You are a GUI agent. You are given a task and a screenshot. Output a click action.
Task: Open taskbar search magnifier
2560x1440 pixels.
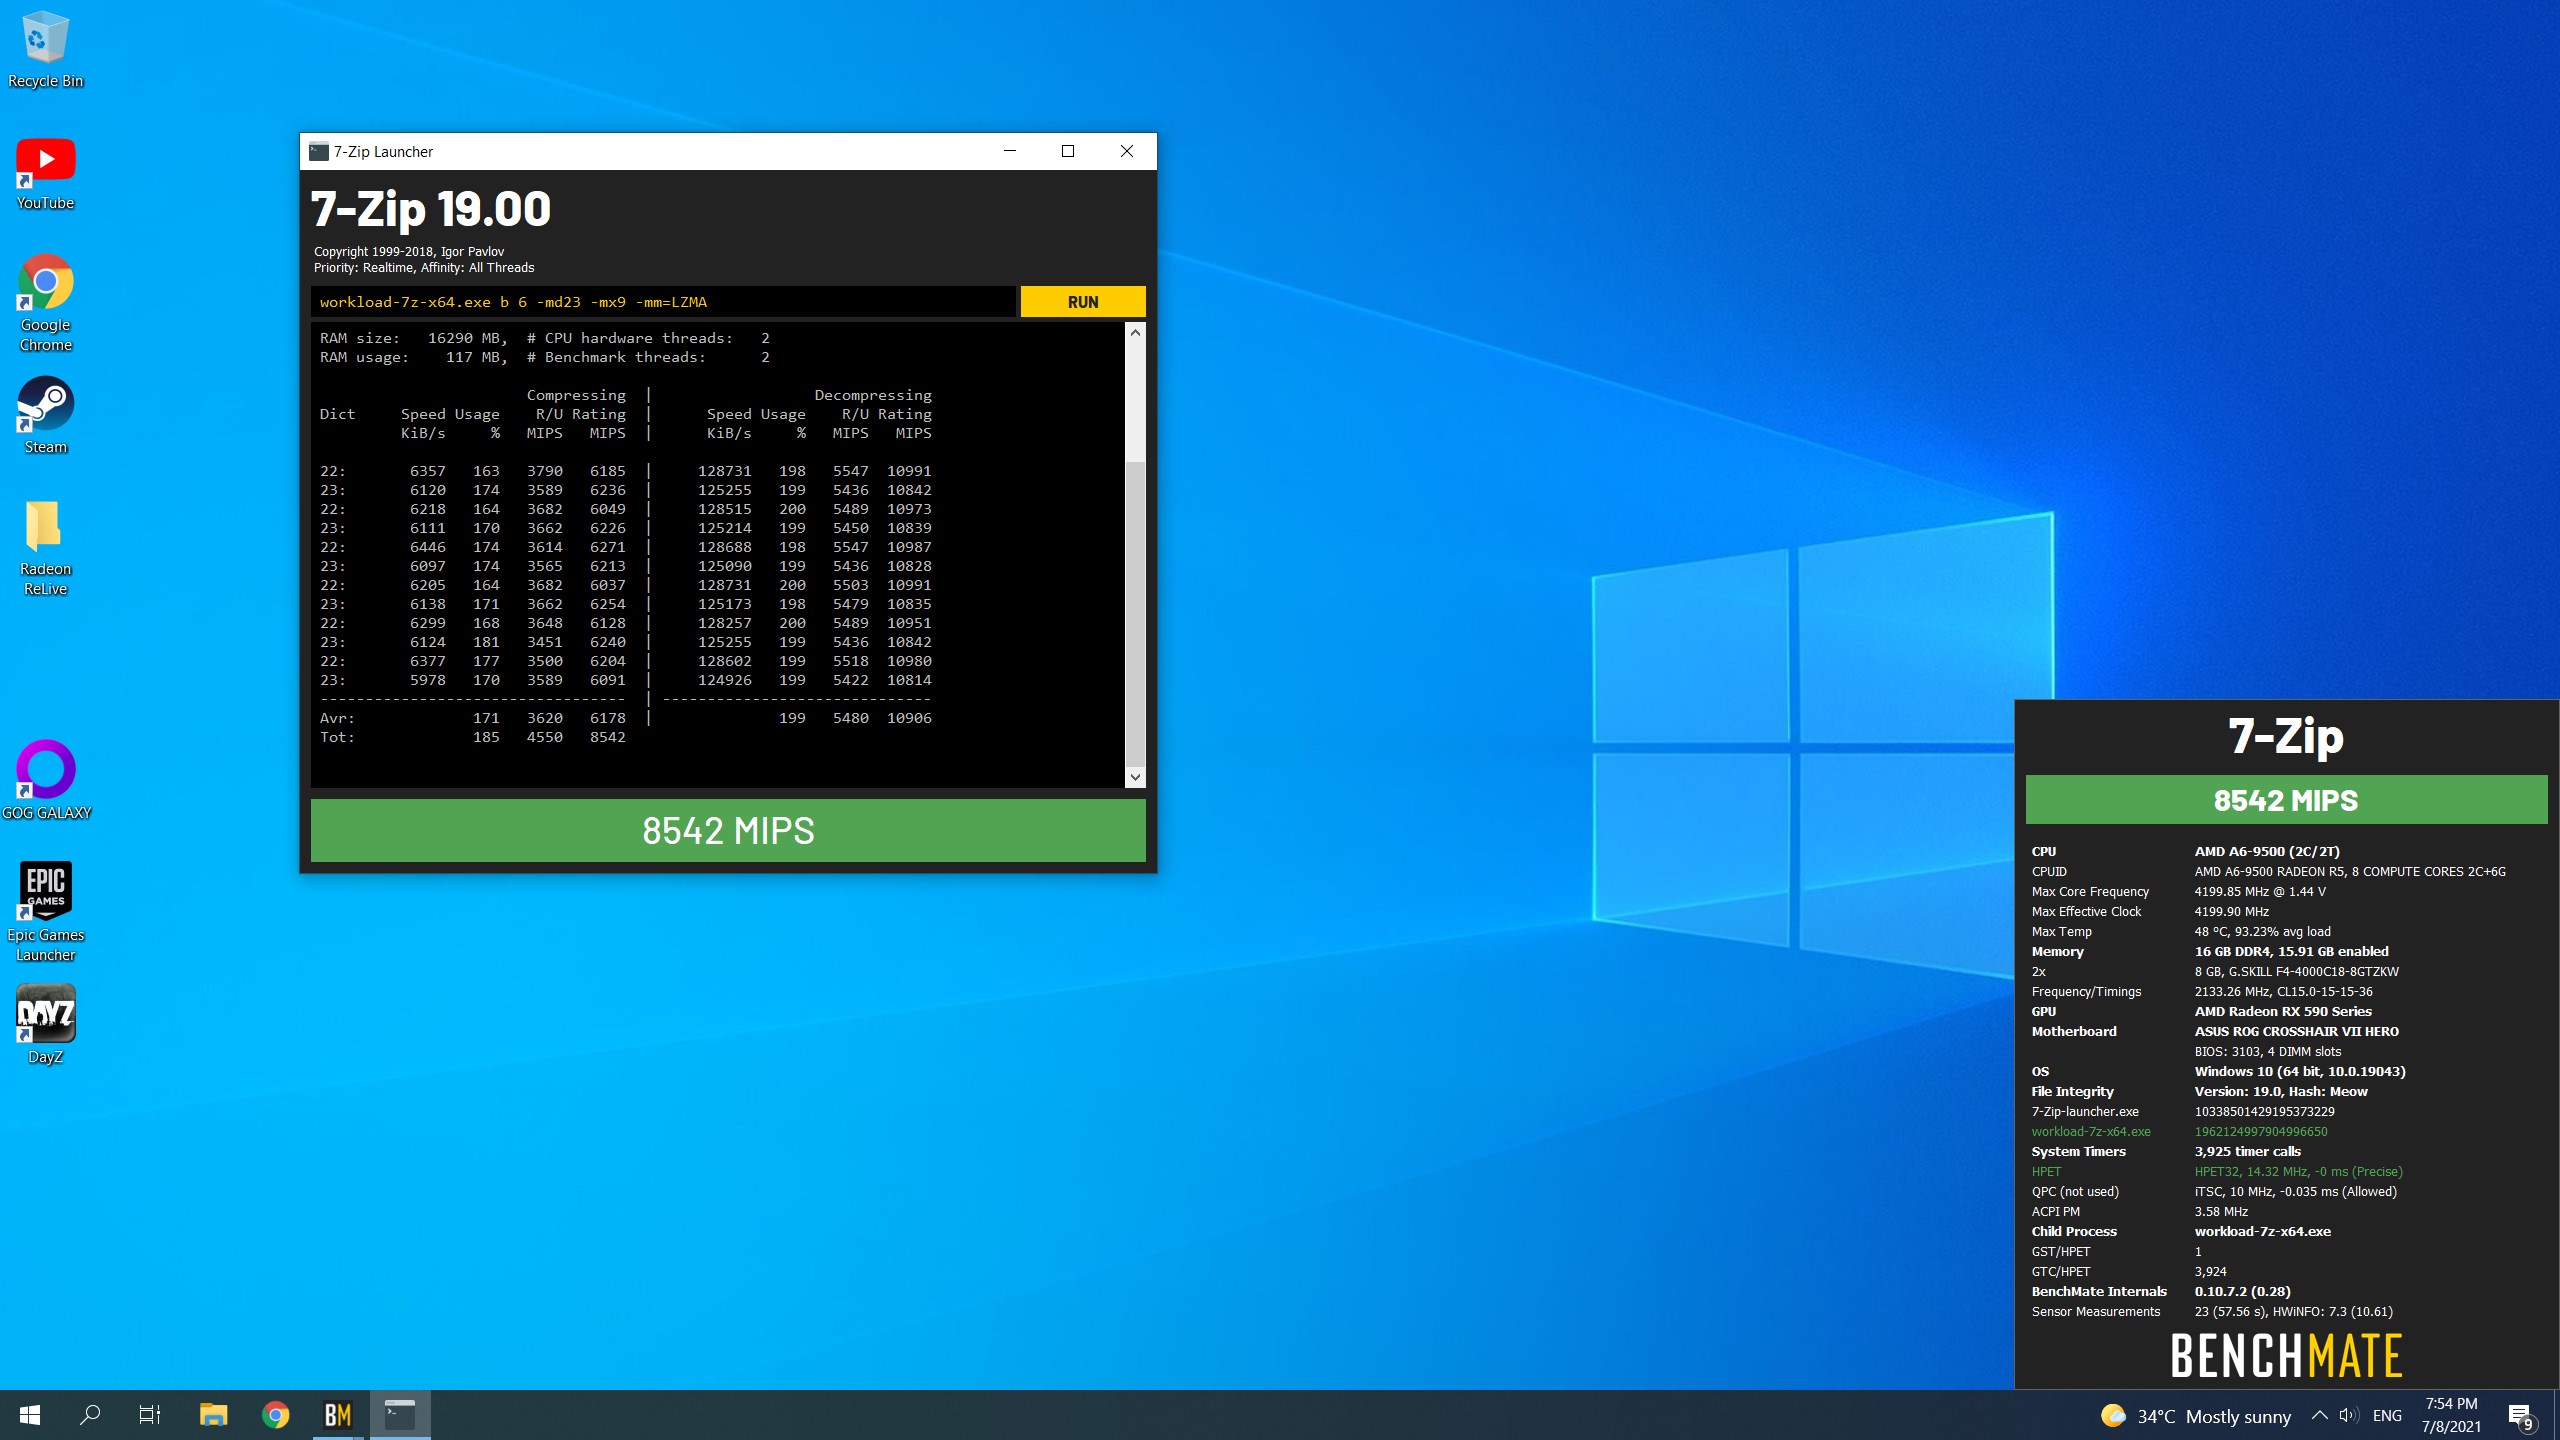click(x=90, y=1415)
